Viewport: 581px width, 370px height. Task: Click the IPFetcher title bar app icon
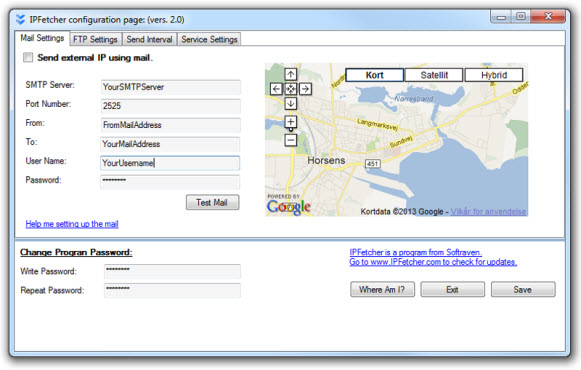20,19
